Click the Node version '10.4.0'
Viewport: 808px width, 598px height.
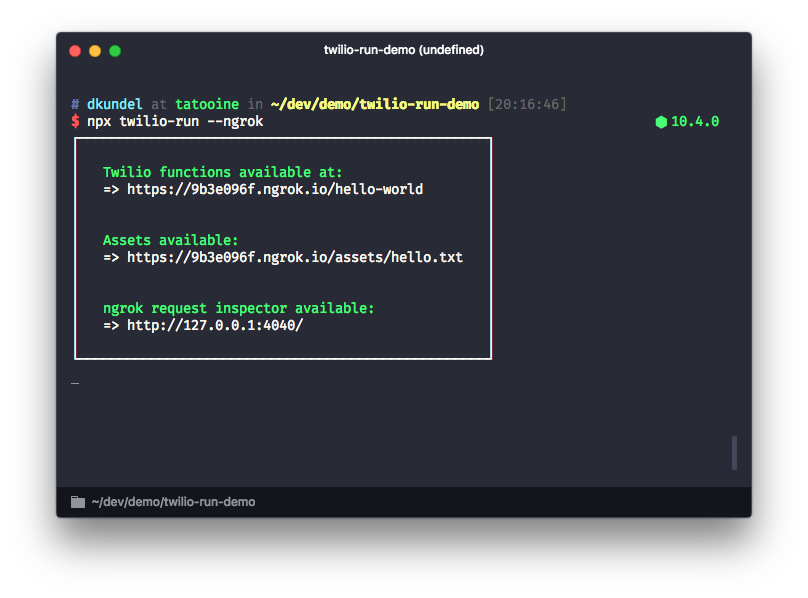coord(695,122)
